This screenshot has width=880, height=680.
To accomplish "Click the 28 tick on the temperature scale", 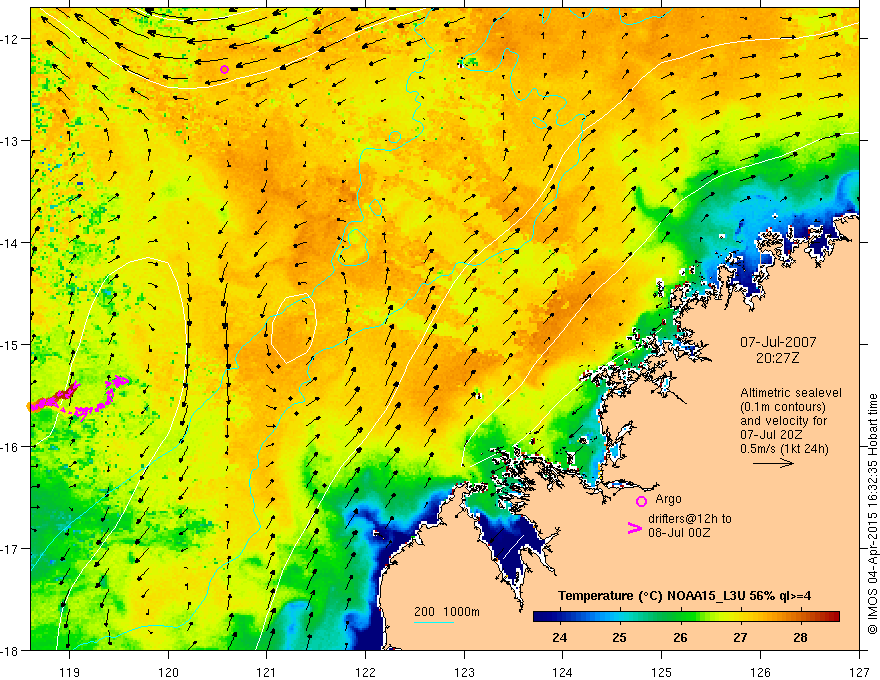I will 800,637.
